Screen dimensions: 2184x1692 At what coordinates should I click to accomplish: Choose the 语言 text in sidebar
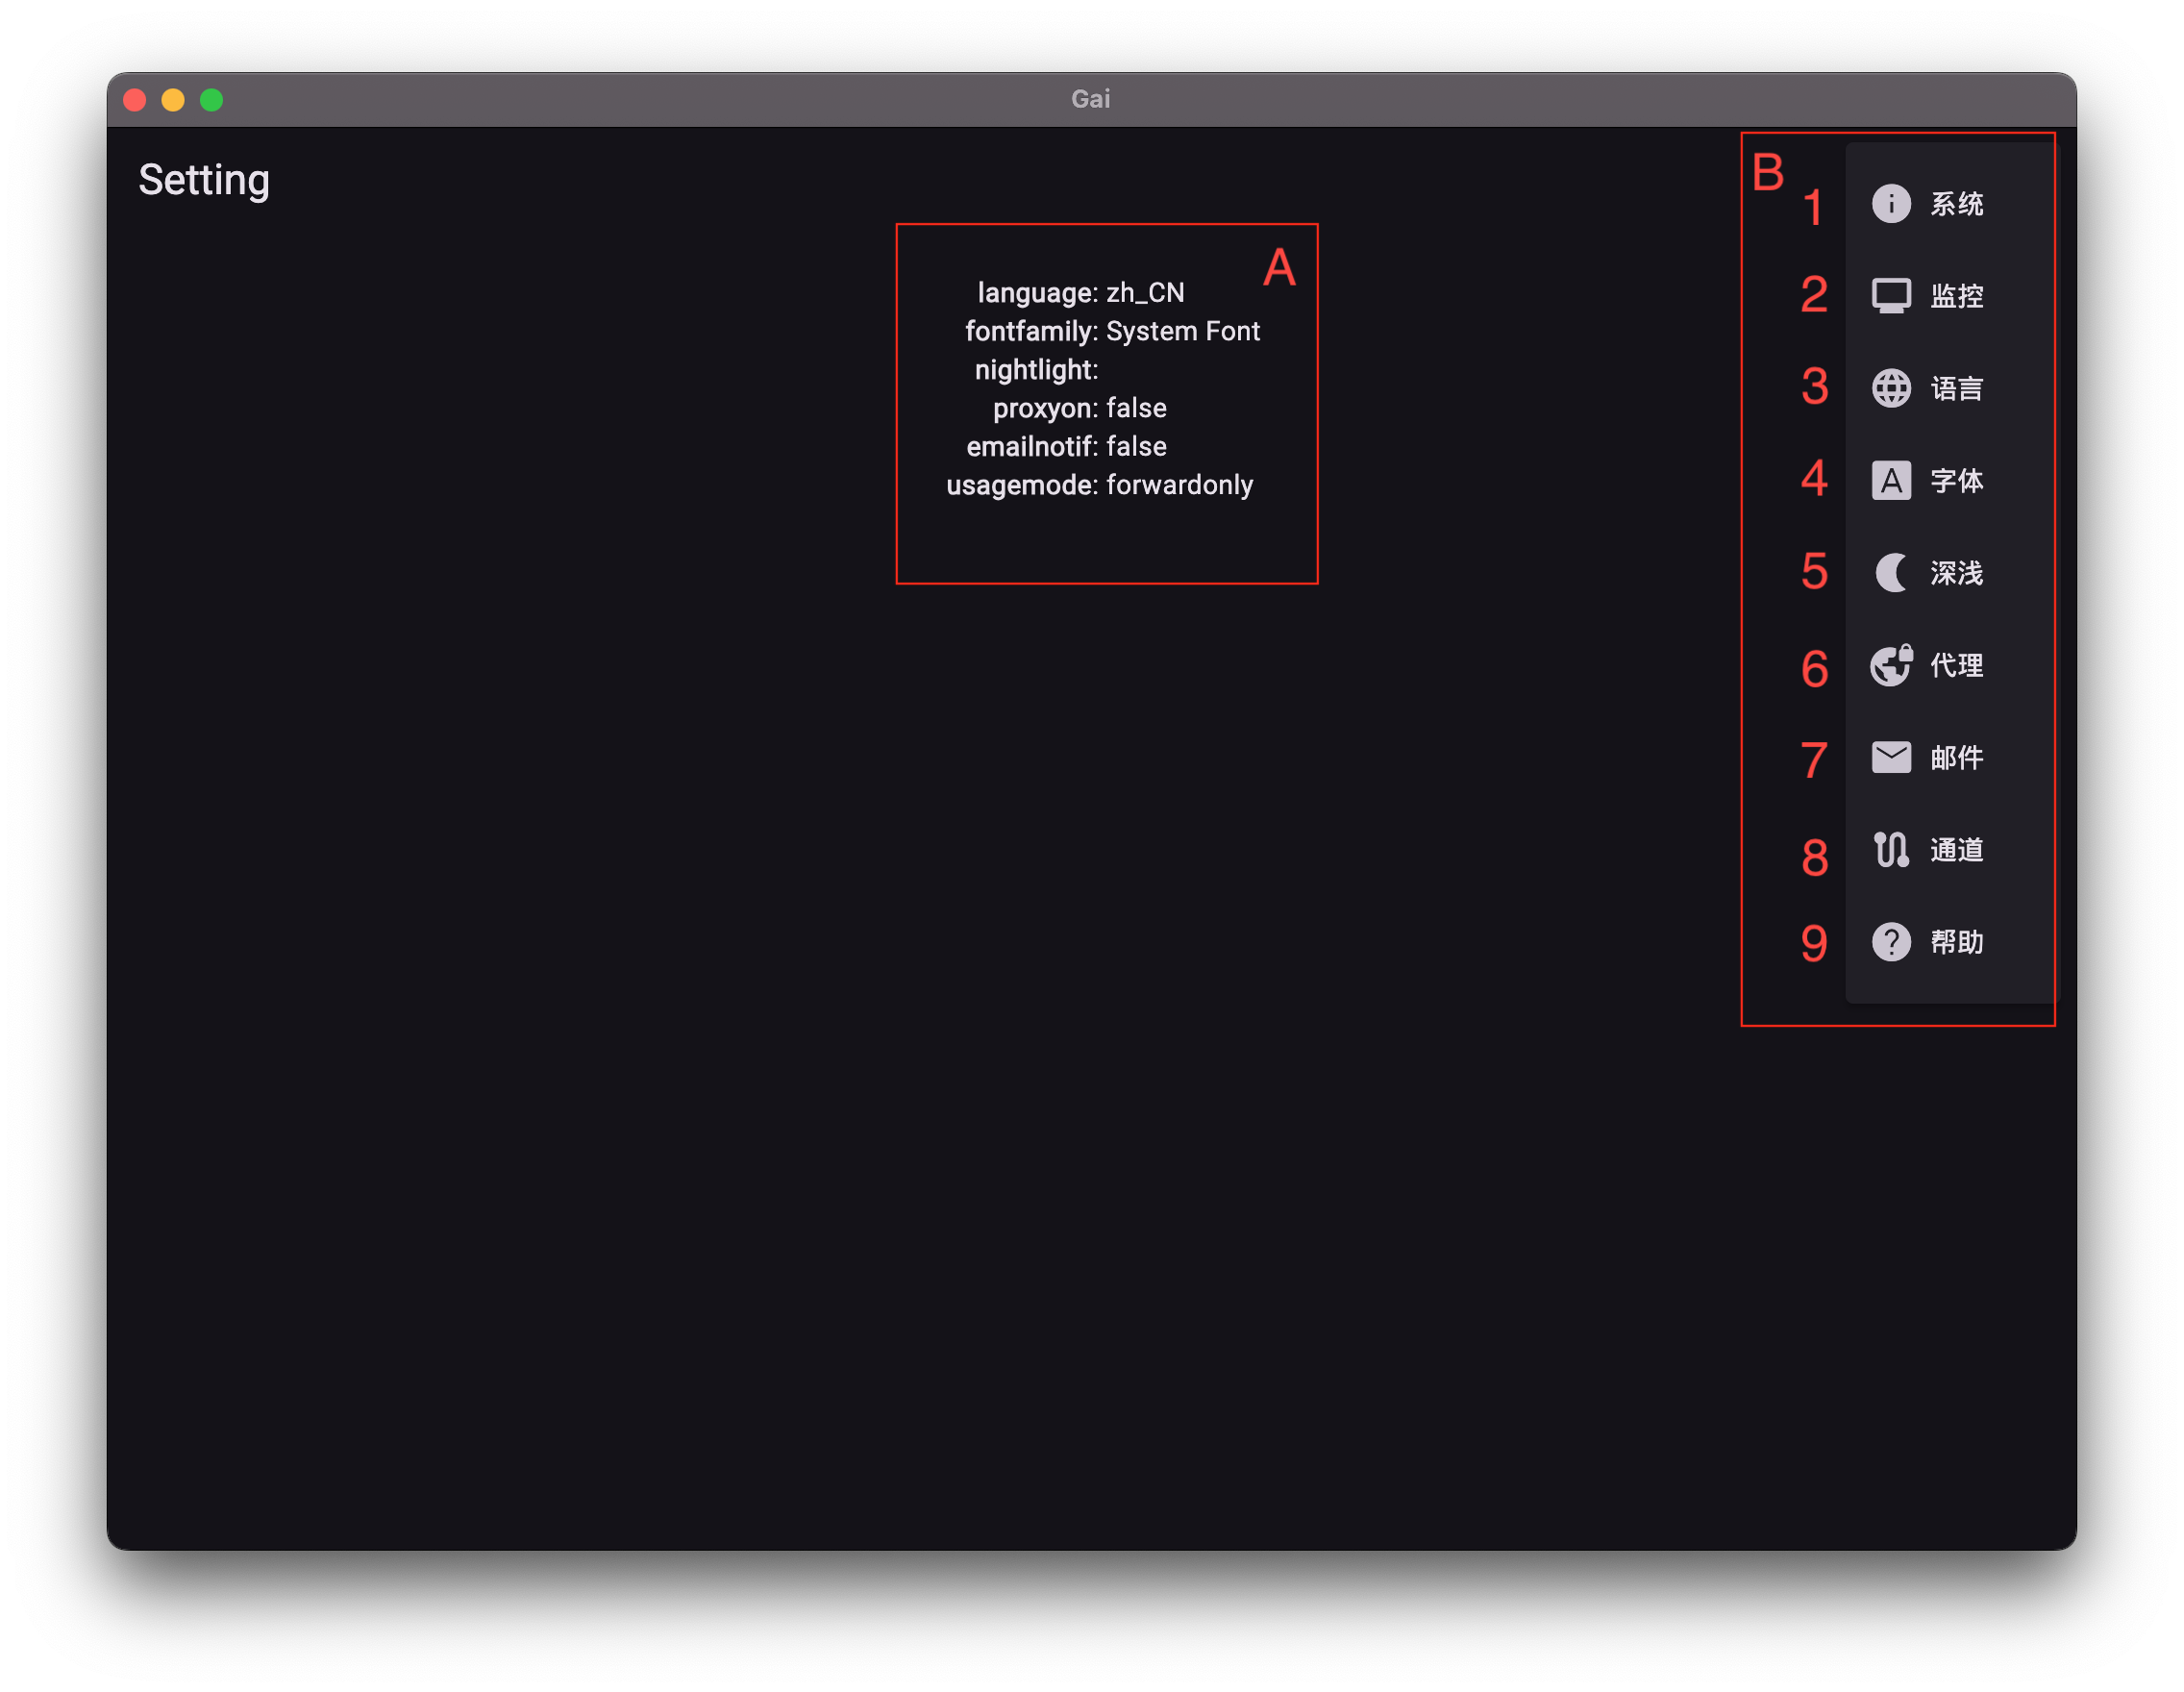pos(1956,389)
